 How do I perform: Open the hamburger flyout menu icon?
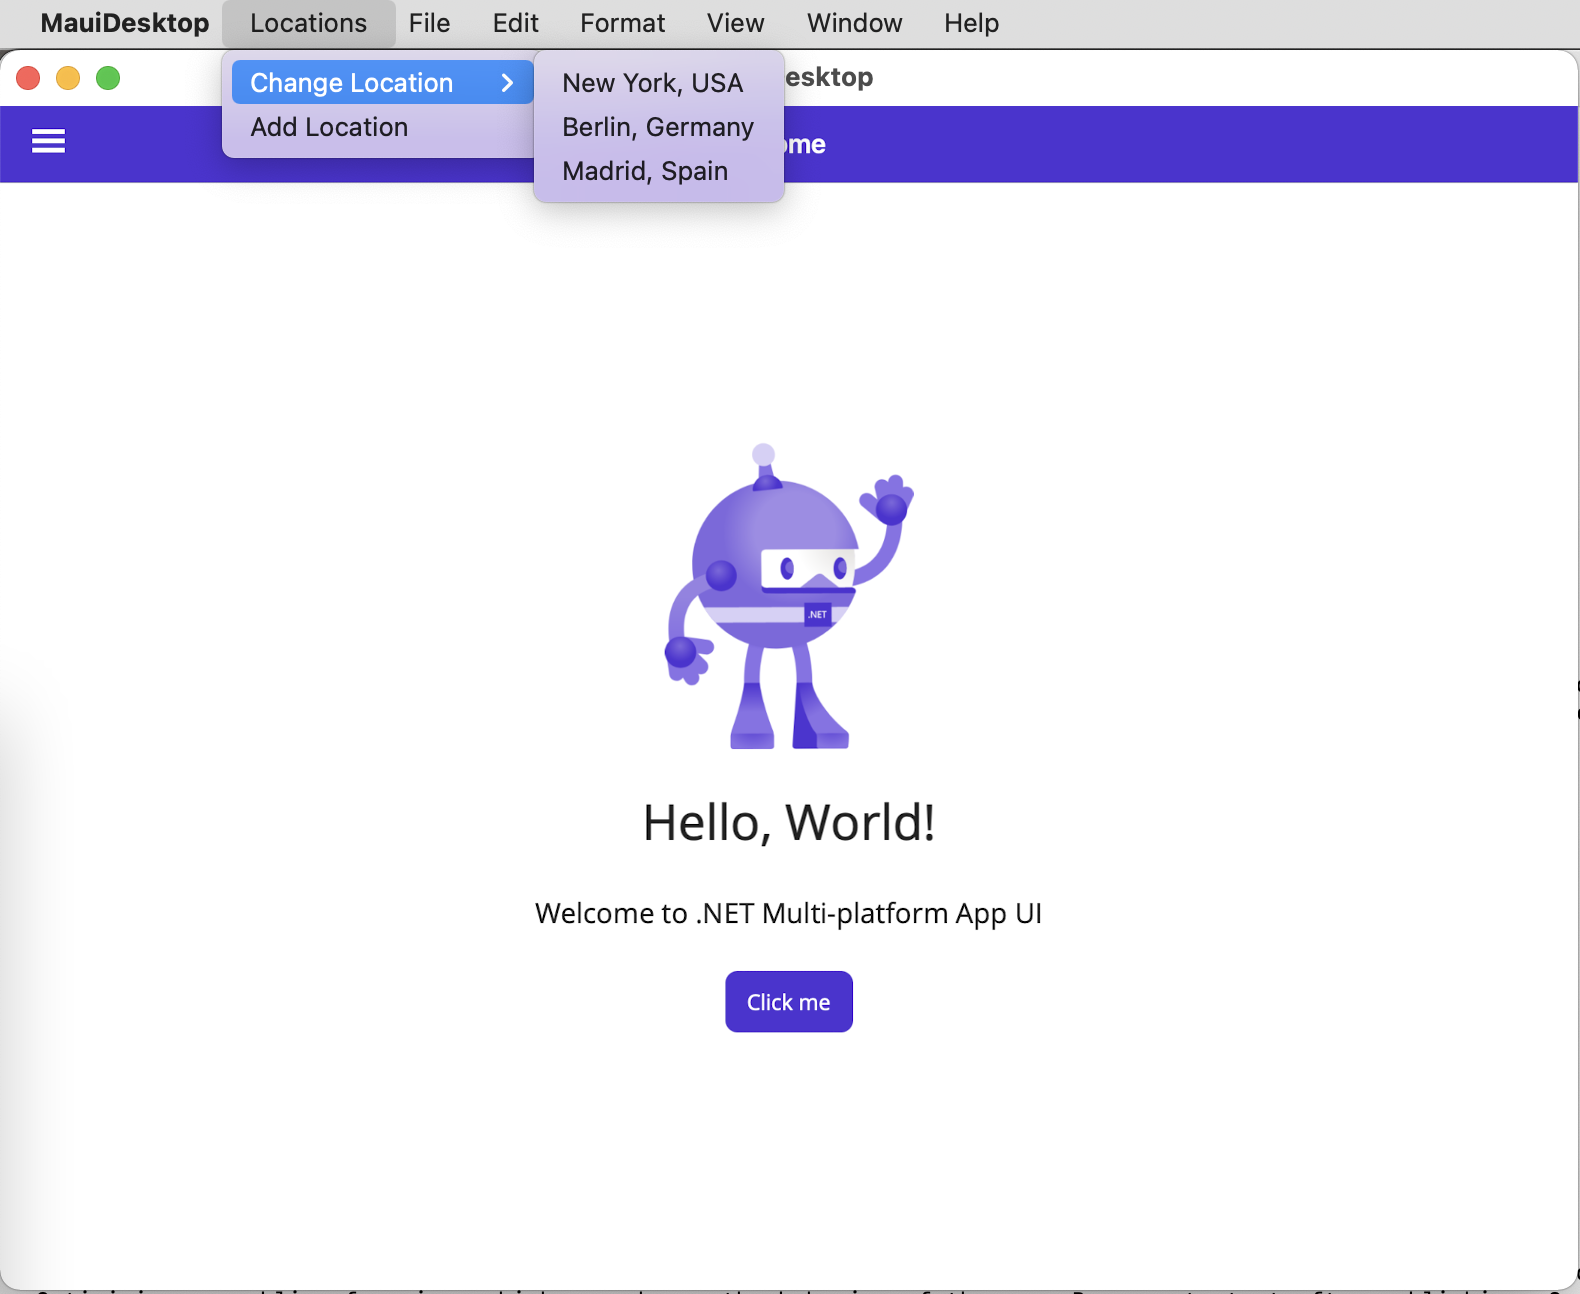(48, 141)
